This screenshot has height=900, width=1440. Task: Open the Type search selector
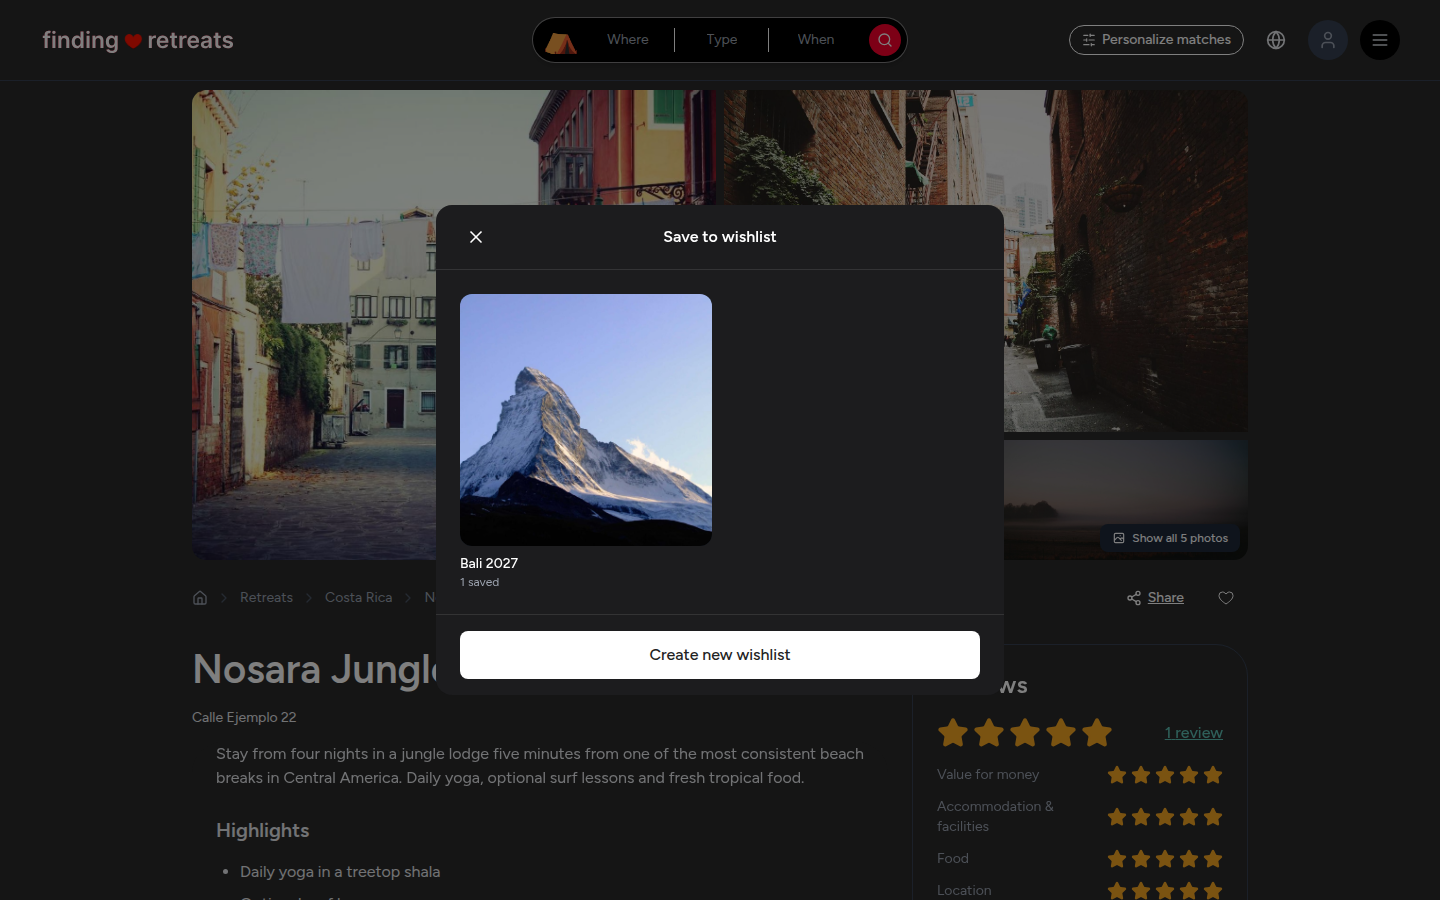[722, 40]
